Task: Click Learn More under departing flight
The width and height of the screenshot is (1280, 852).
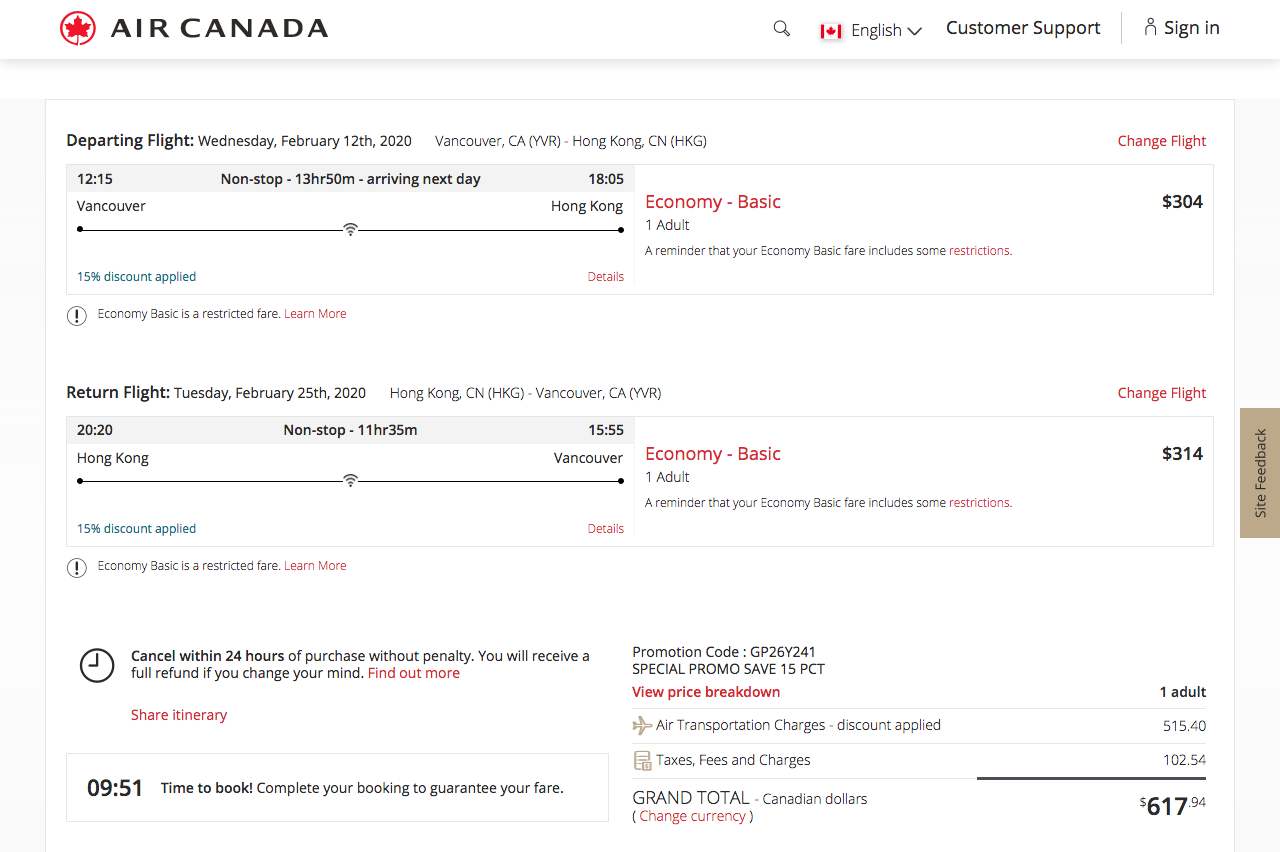Action: pyautogui.click(x=315, y=314)
